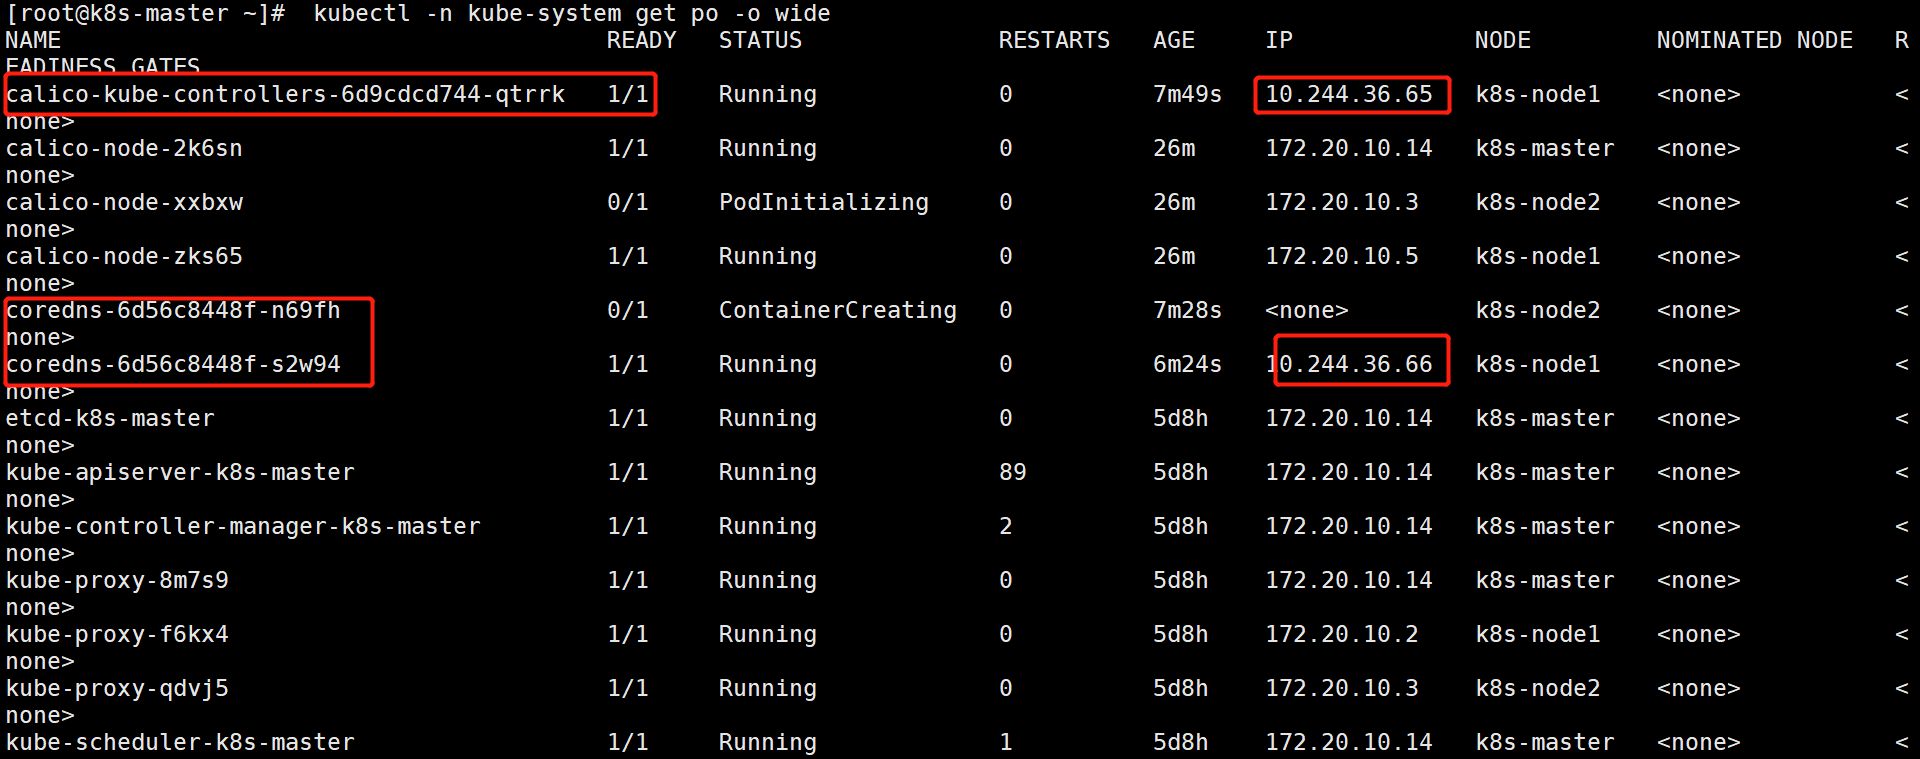Click IP address 10.244.36.66
This screenshot has height=759, width=1920.
1348,364
